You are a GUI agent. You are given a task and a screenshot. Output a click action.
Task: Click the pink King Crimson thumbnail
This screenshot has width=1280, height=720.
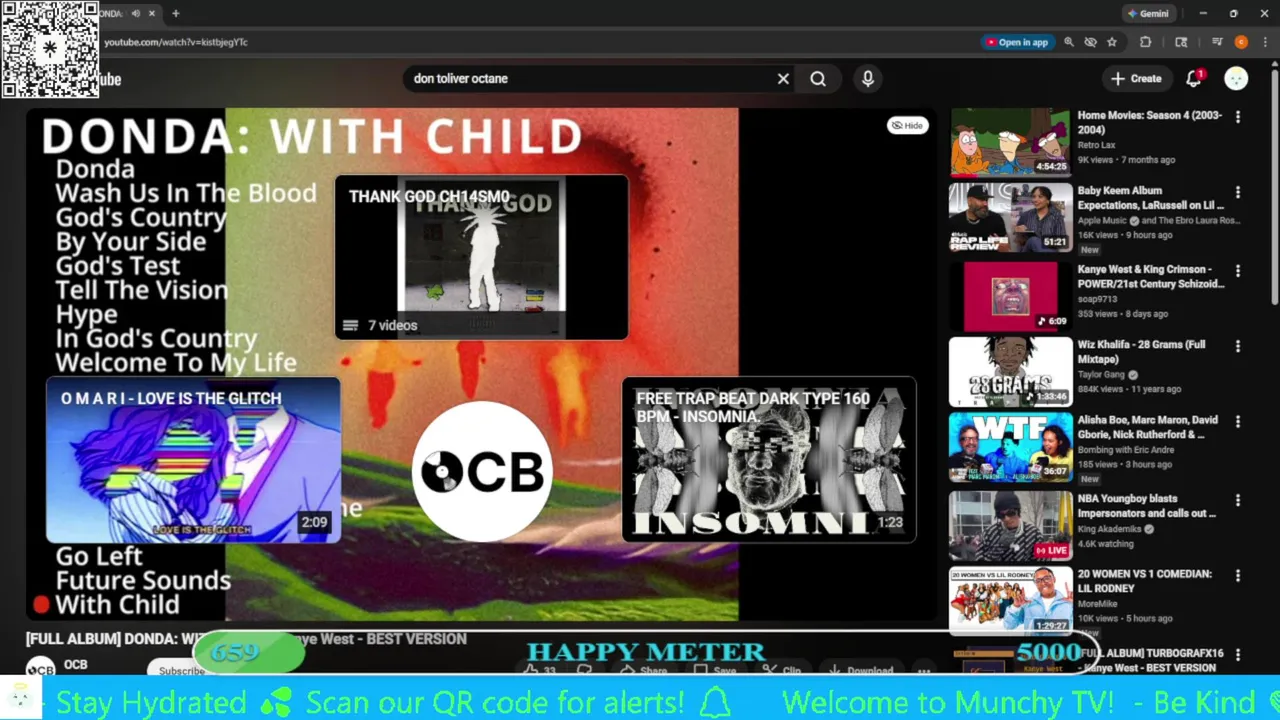click(x=1010, y=296)
